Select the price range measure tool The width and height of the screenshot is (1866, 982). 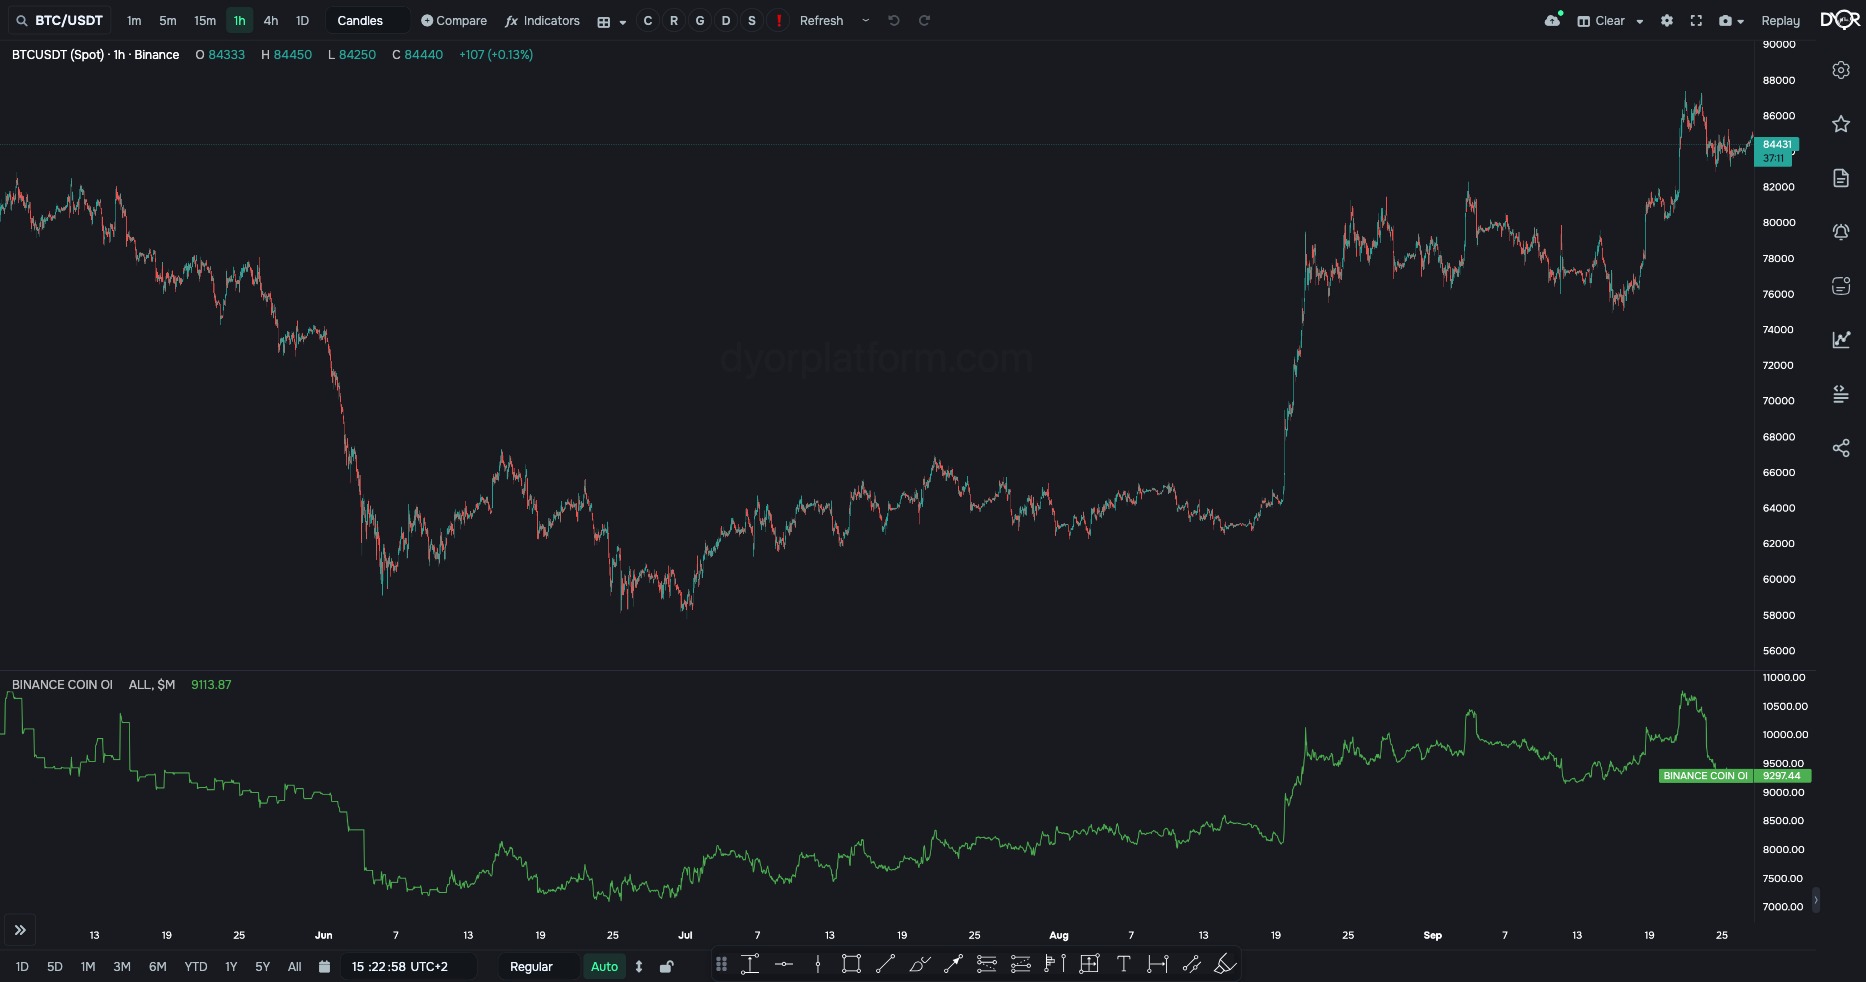tap(750, 964)
